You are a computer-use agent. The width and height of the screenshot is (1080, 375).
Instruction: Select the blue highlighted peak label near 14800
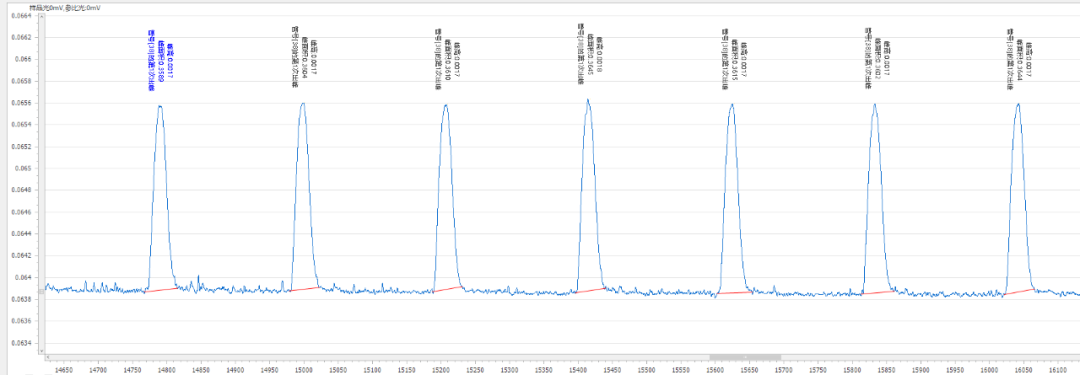[x=160, y=61]
